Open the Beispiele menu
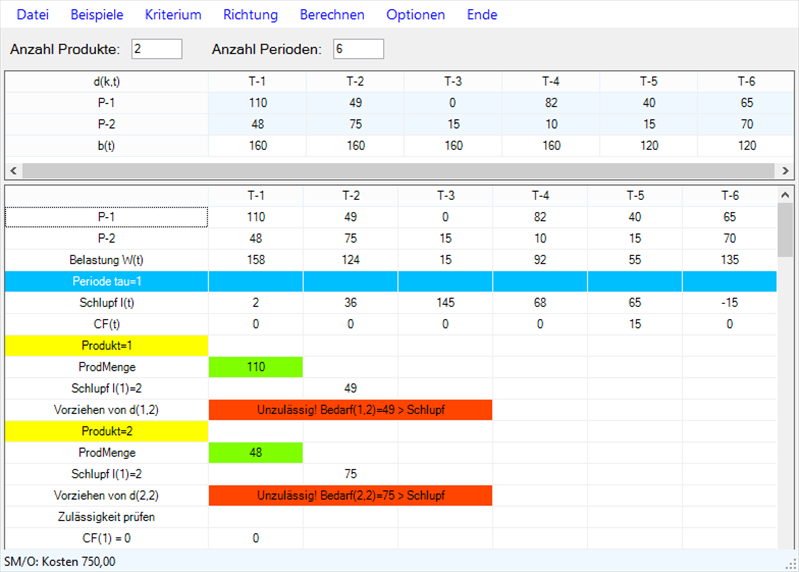The height and width of the screenshot is (572, 799). click(96, 15)
